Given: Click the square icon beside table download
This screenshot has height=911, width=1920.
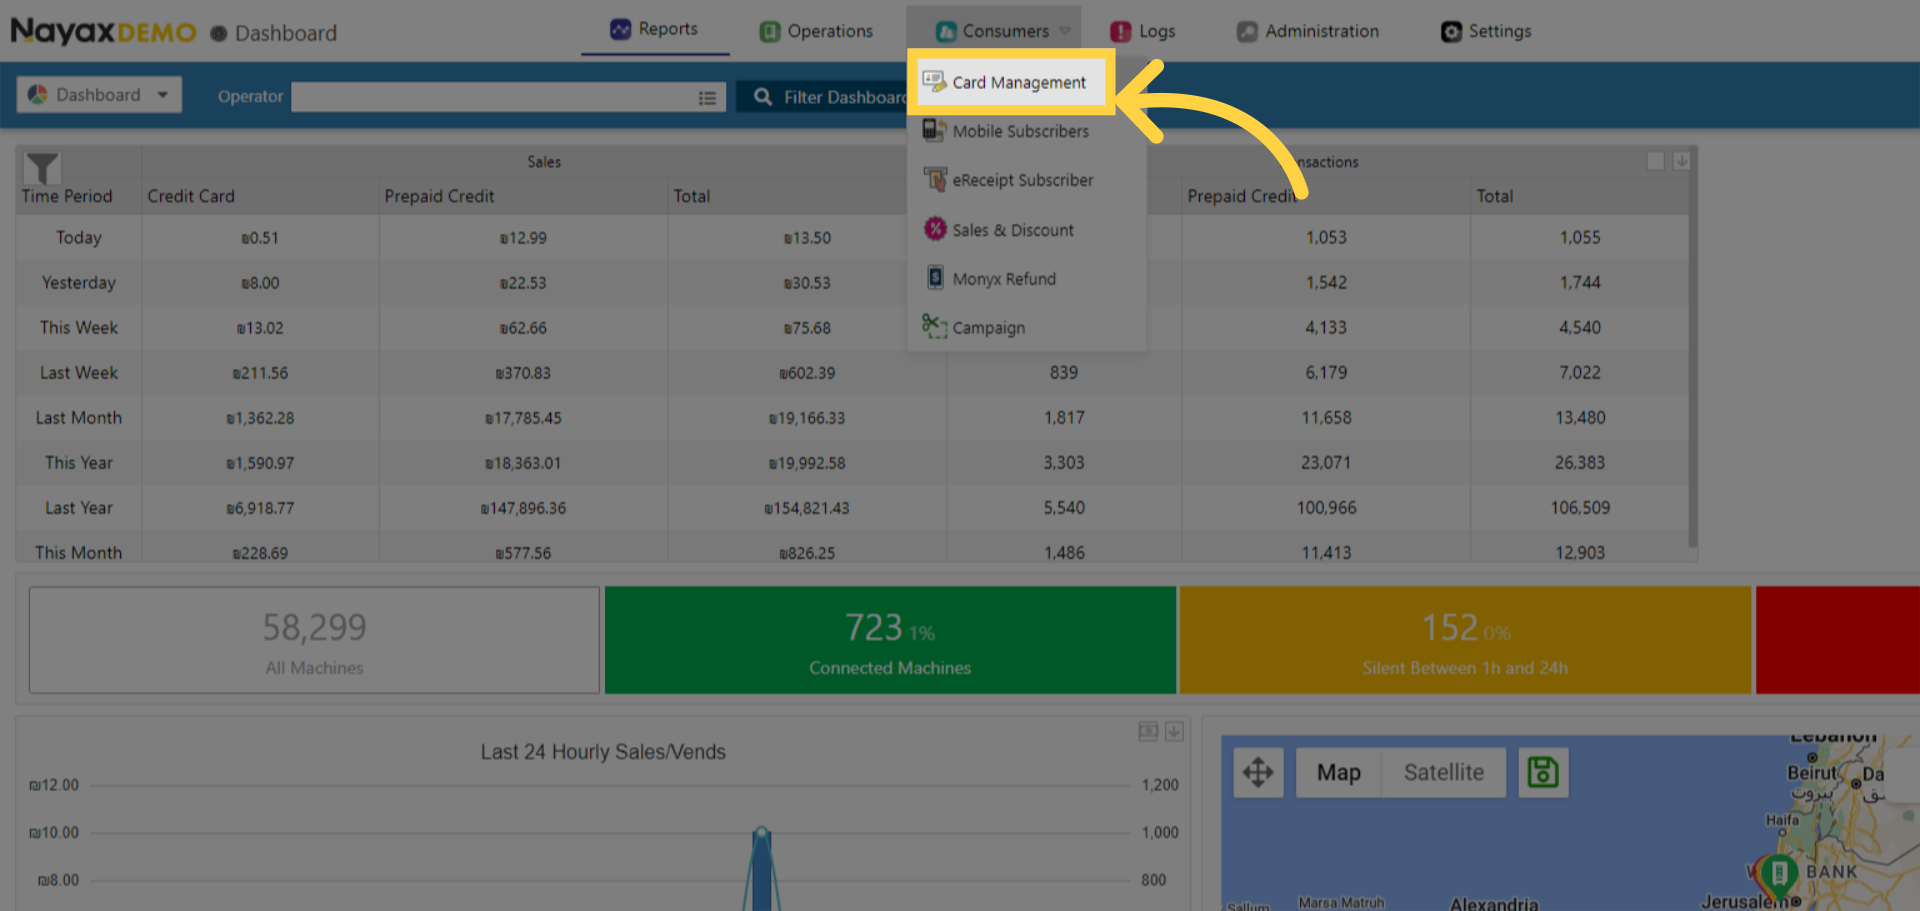Looking at the screenshot, I should point(1656,161).
